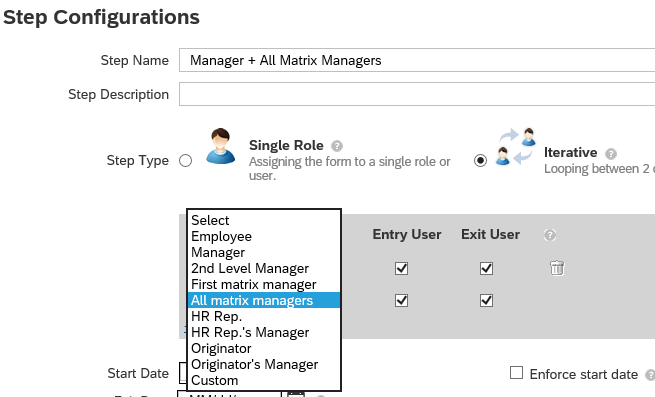The width and height of the screenshot is (655, 397).
Task: Open help icon next to Iterative
Action: click(611, 154)
